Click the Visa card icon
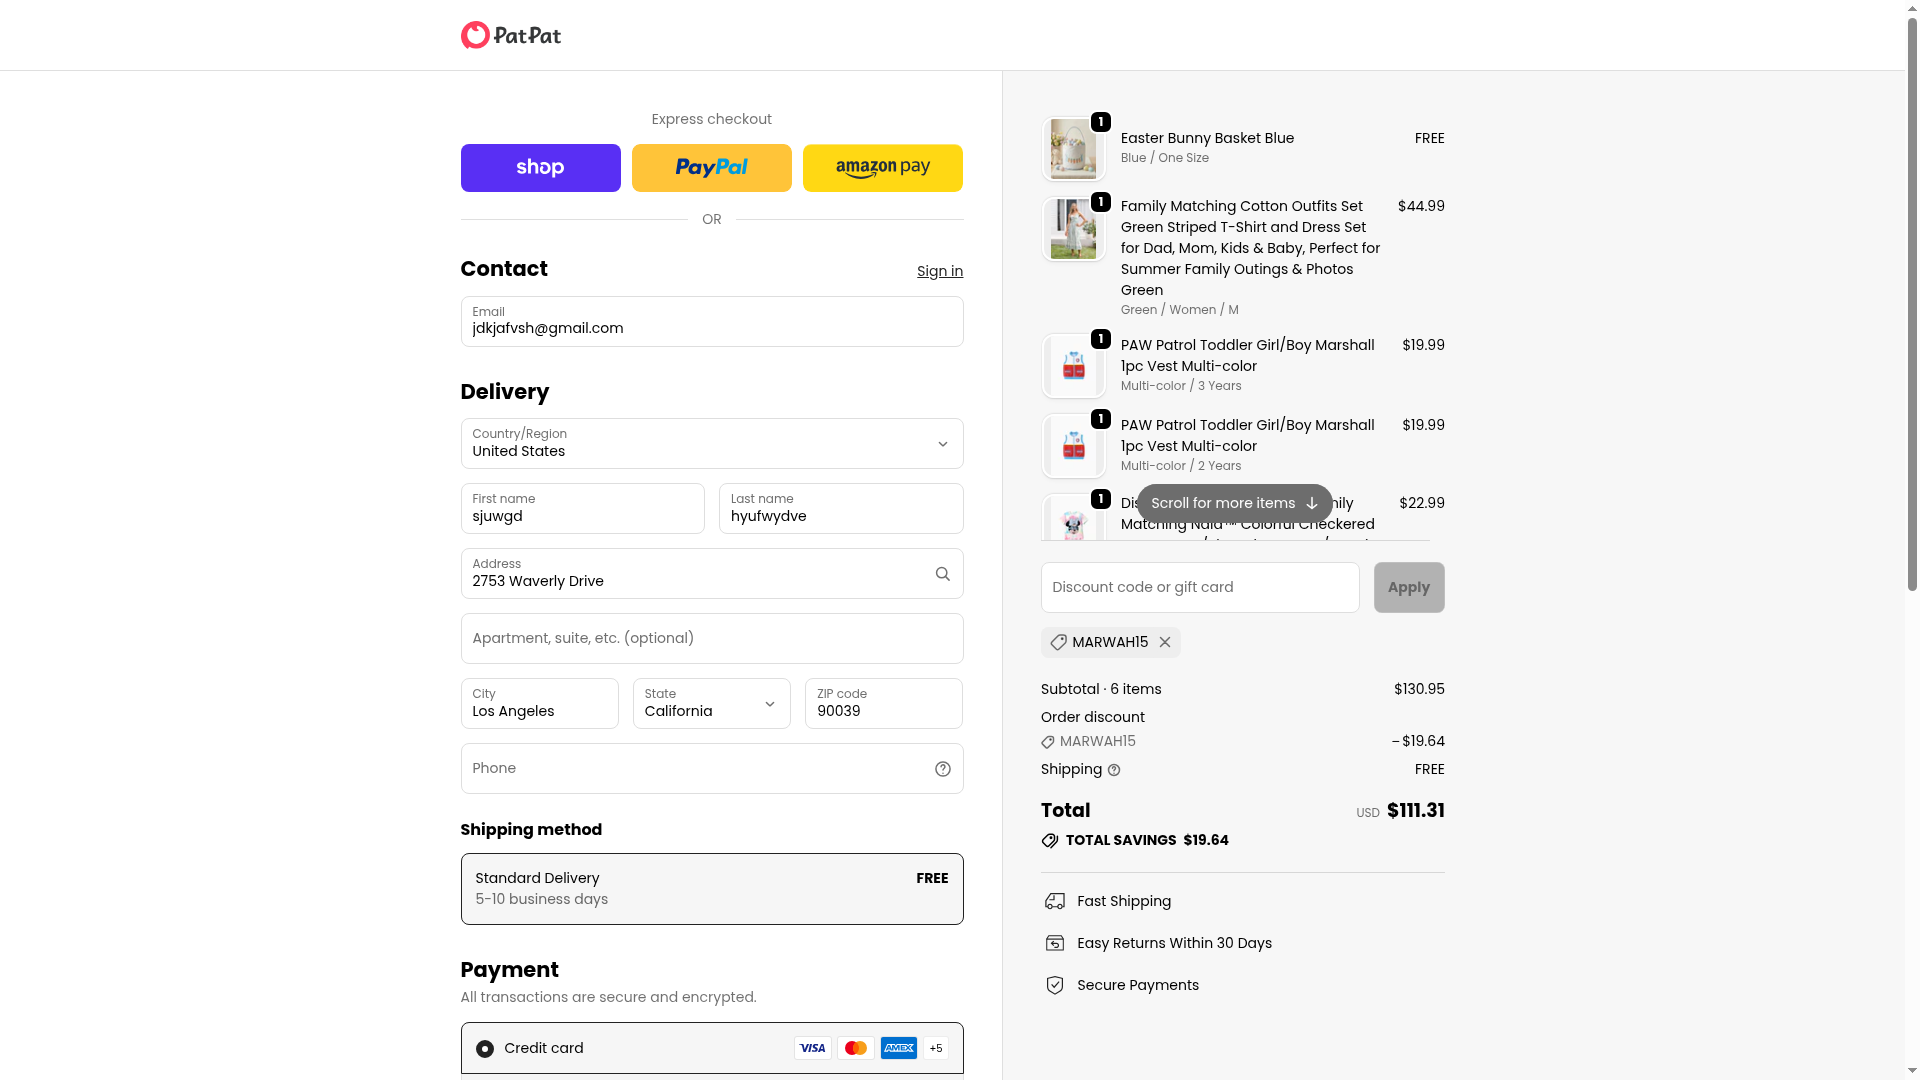The height and width of the screenshot is (1080, 1920). [813, 1048]
